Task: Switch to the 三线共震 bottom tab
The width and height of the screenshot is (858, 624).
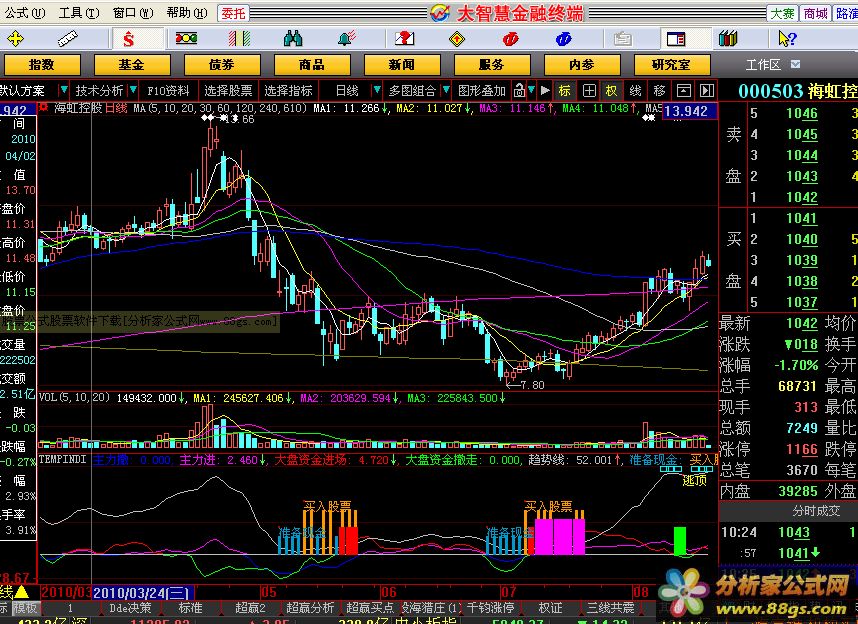Action: 610,608
